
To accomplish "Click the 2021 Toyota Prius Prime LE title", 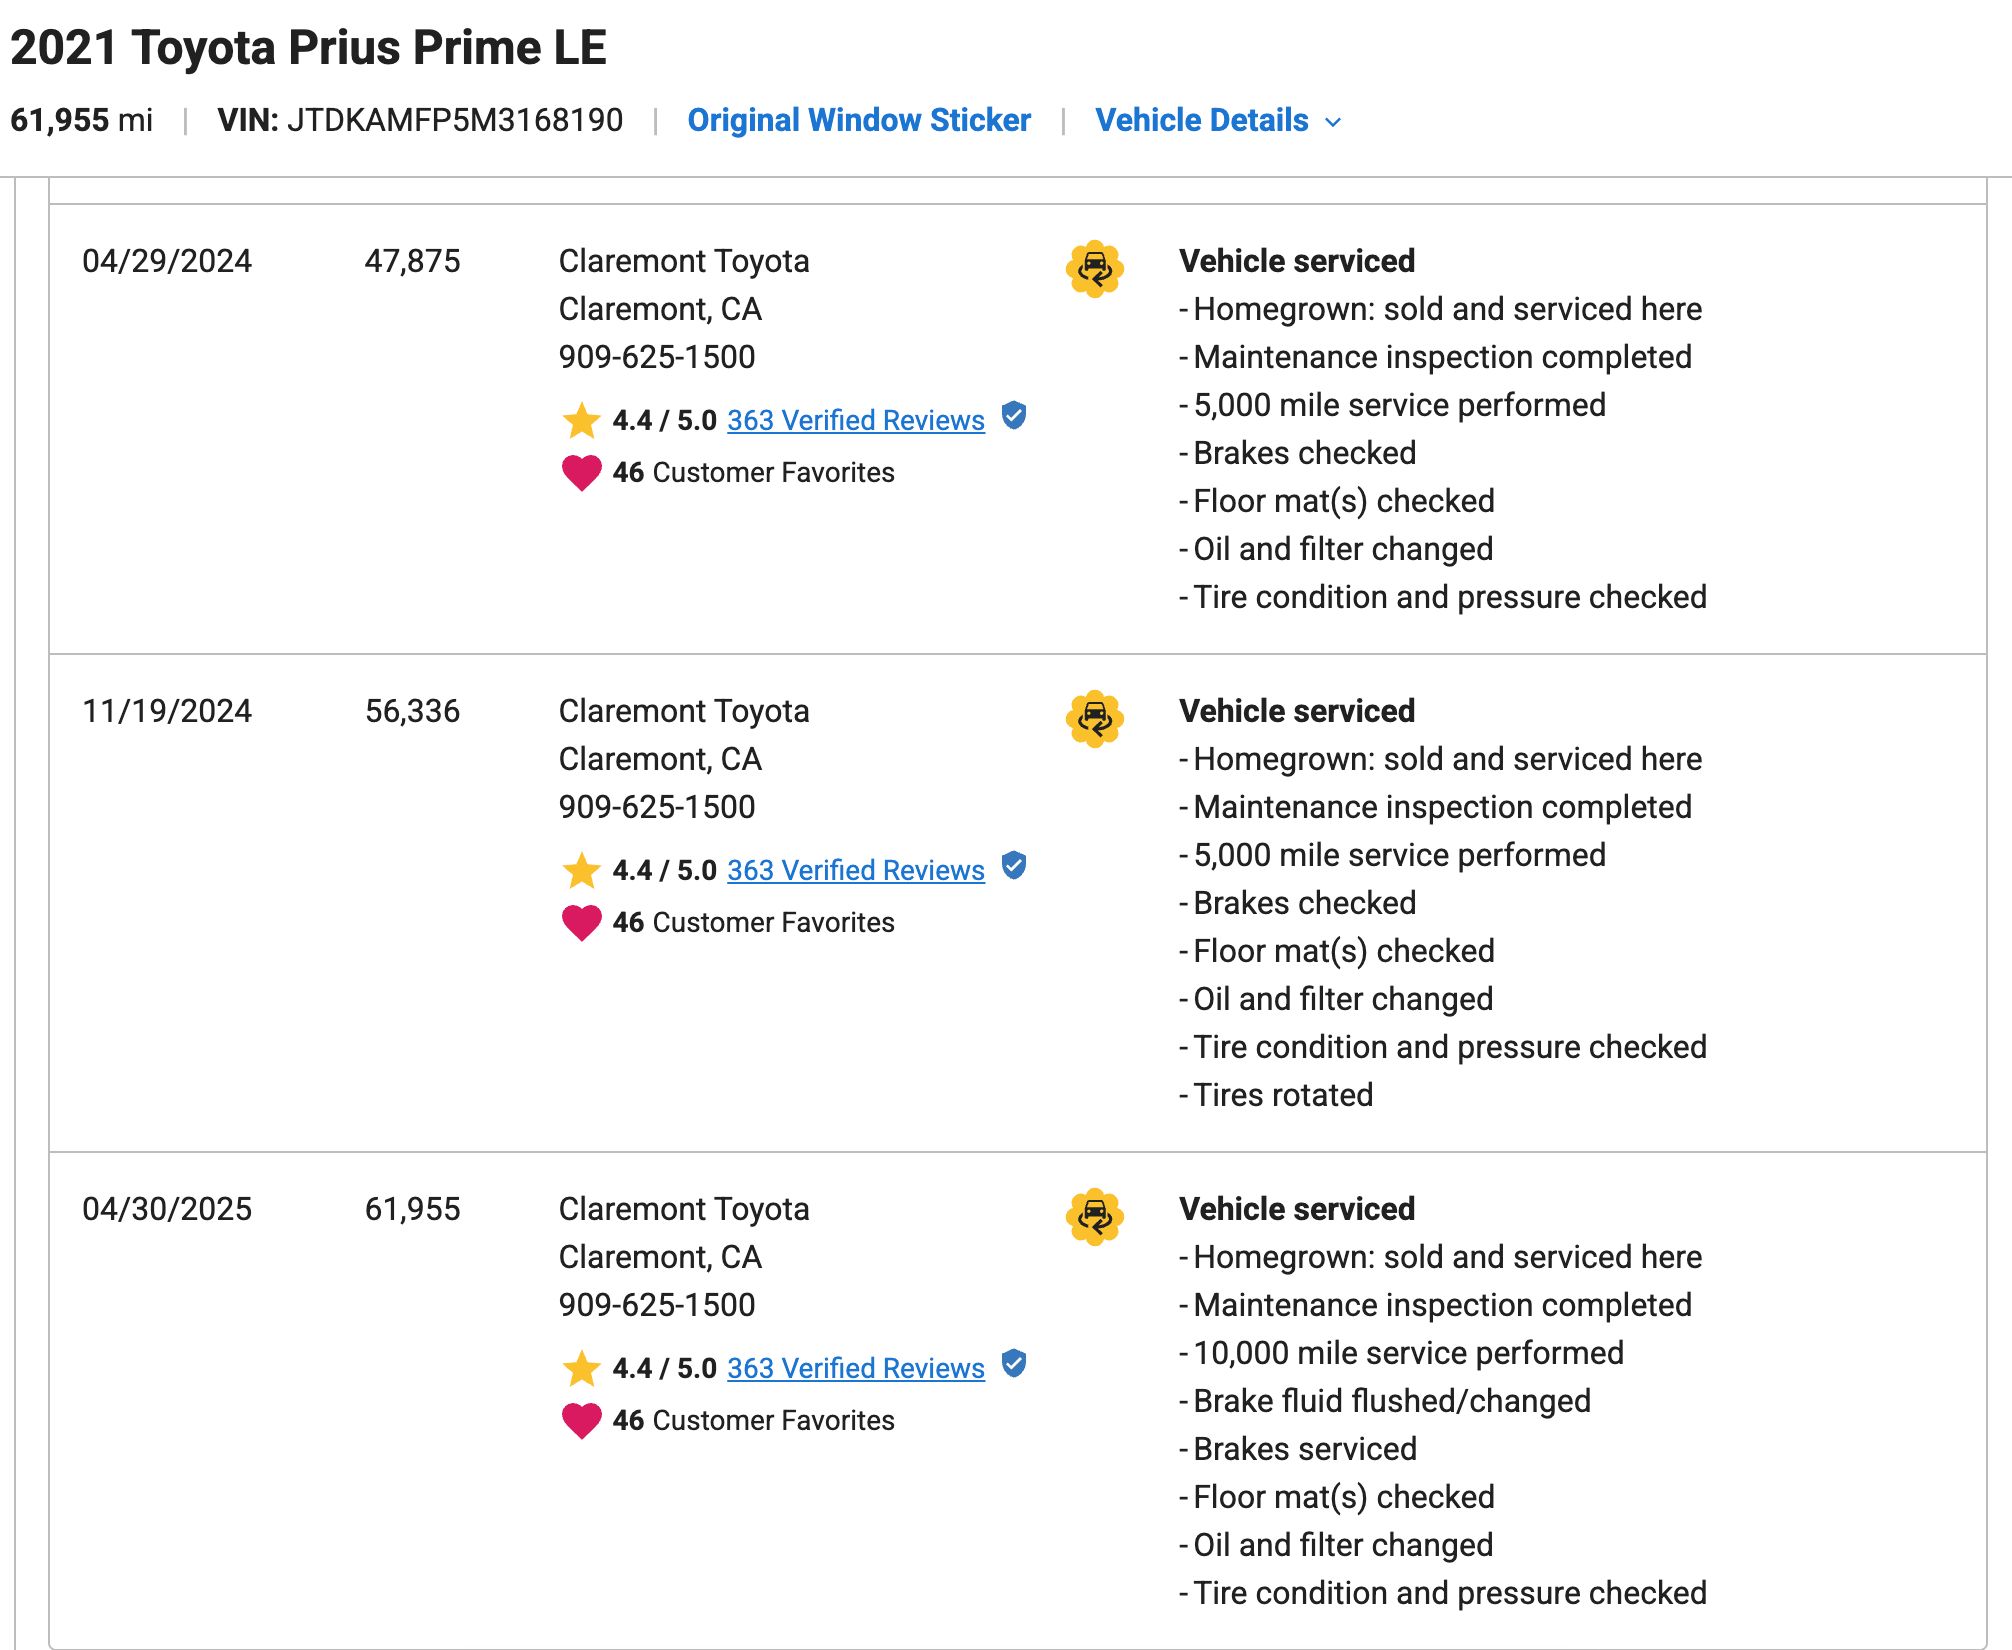I will click(308, 47).
